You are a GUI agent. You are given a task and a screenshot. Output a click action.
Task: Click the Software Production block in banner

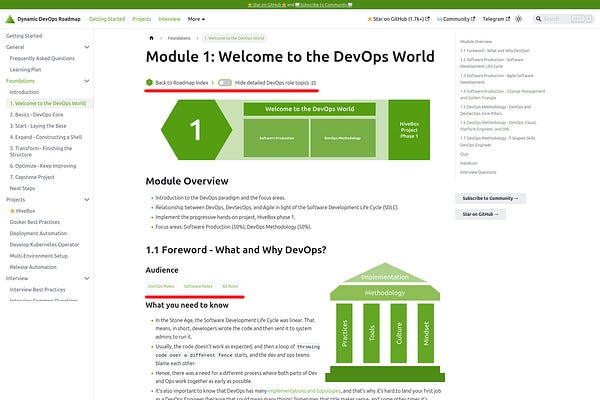(276, 138)
